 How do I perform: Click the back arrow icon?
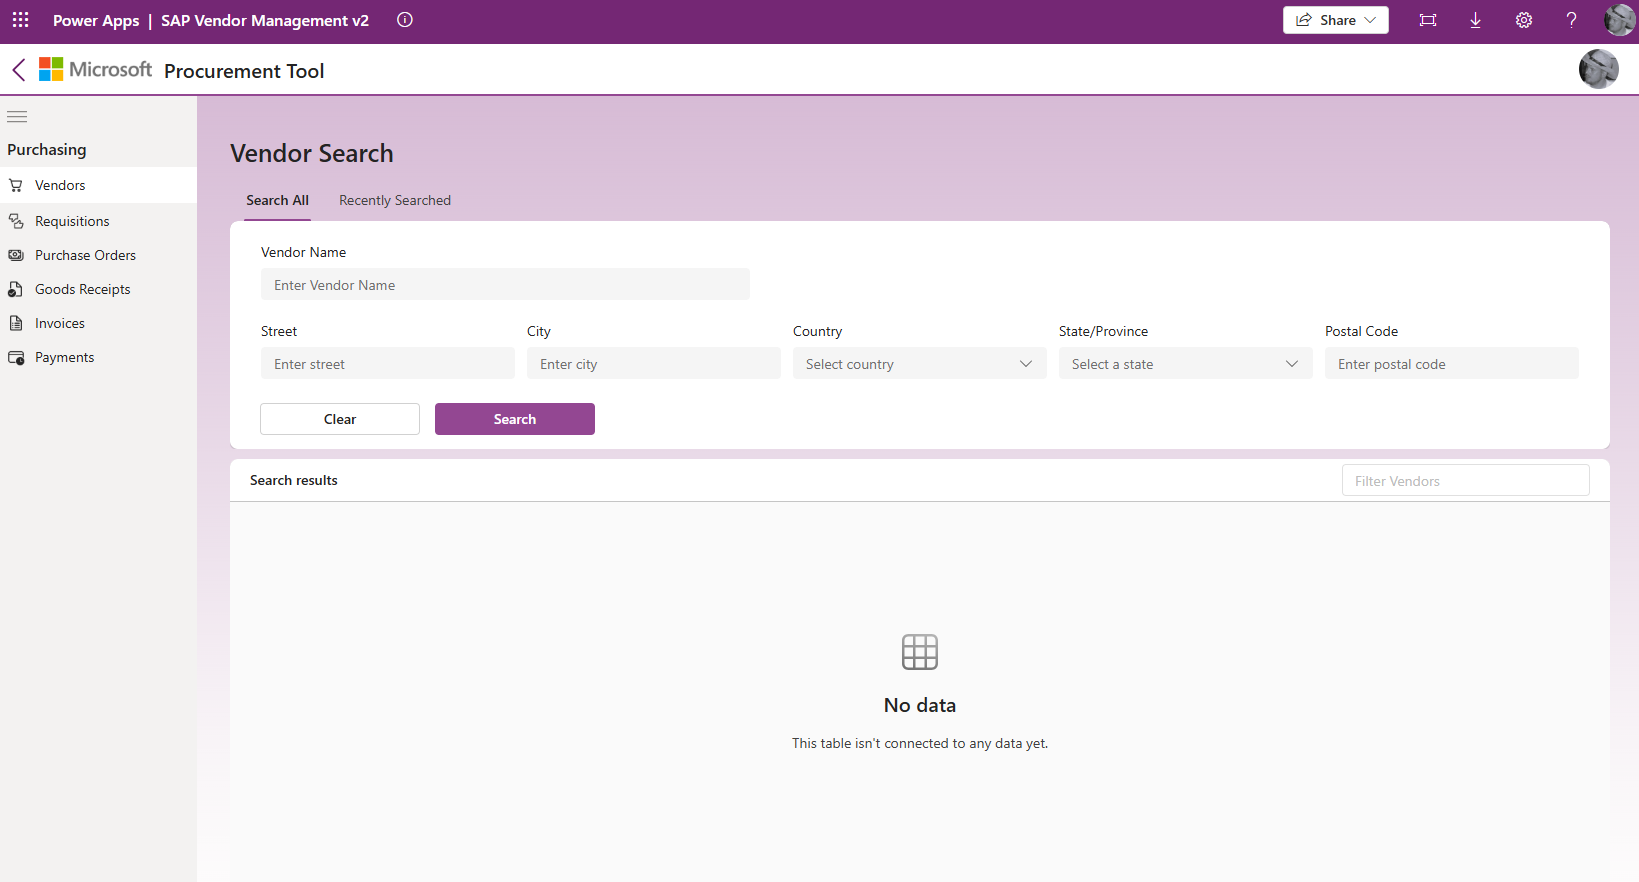point(19,69)
